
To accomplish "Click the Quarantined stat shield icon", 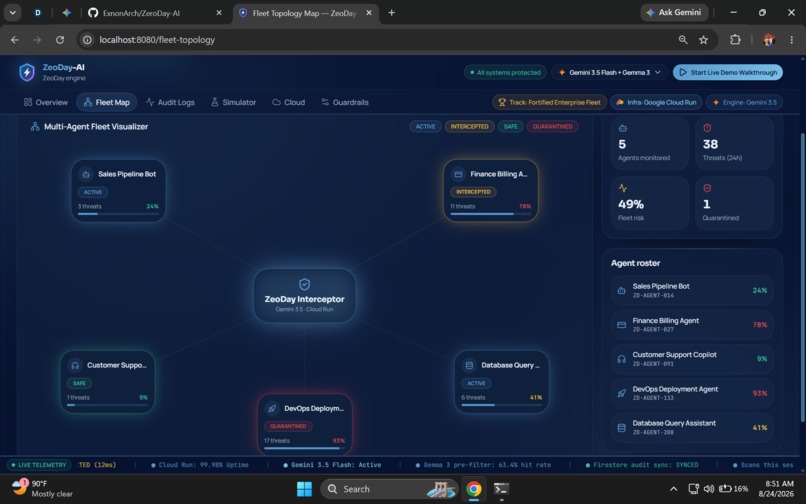I will pos(707,188).
